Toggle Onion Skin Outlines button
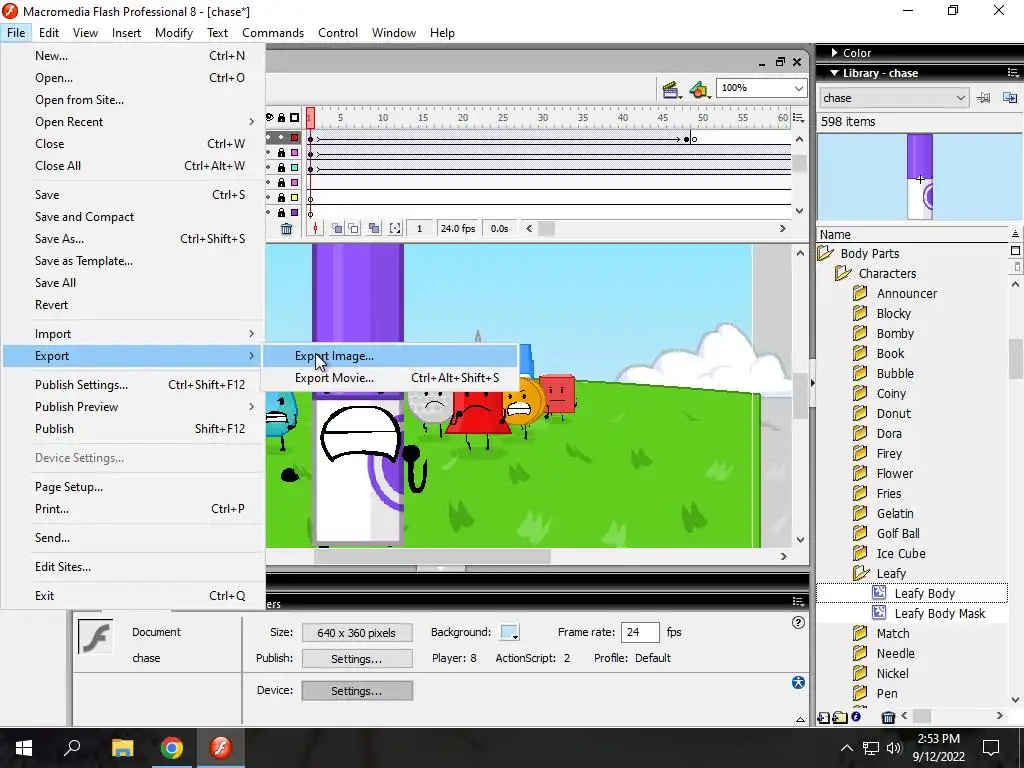Viewport: 1024px width, 768px height. (x=353, y=229)
